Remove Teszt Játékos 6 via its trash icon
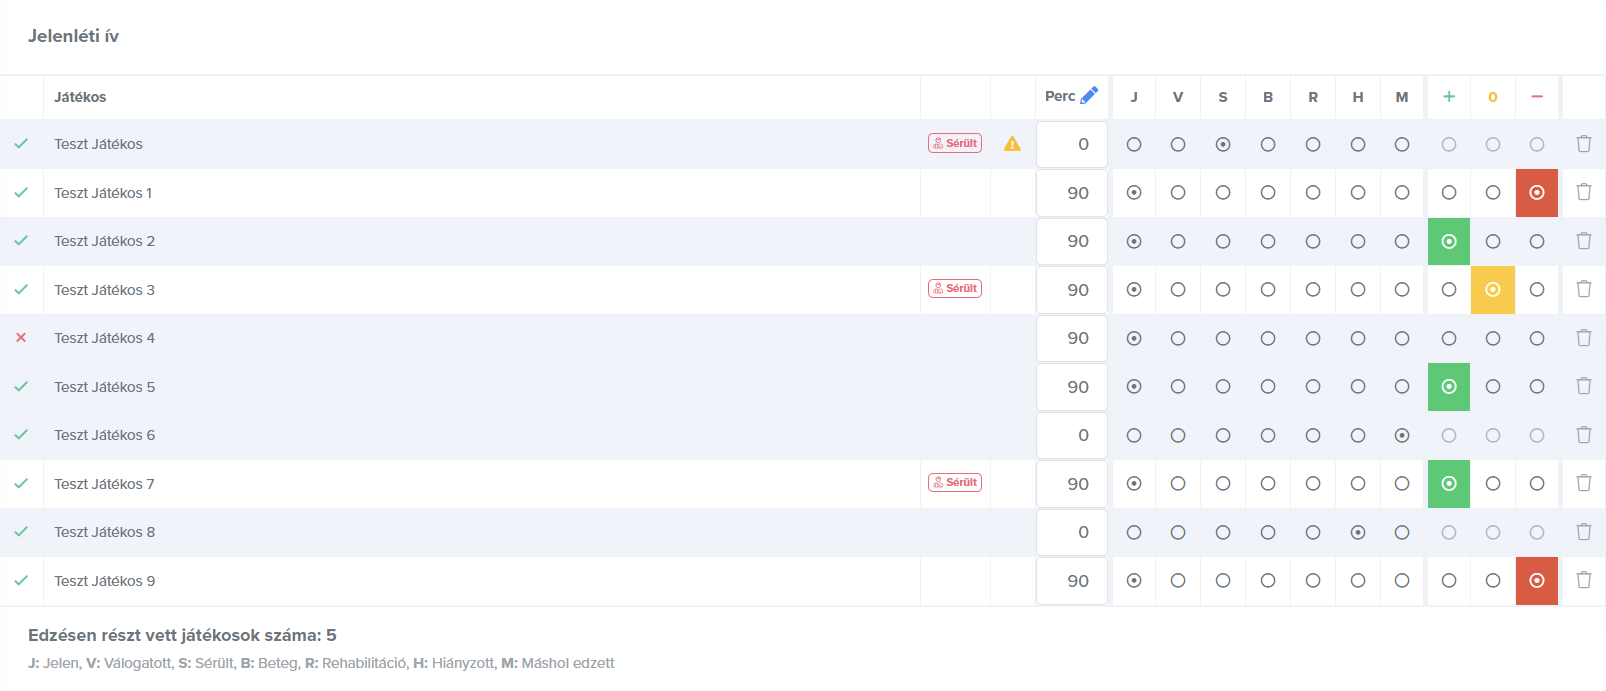 (1584, 435)
